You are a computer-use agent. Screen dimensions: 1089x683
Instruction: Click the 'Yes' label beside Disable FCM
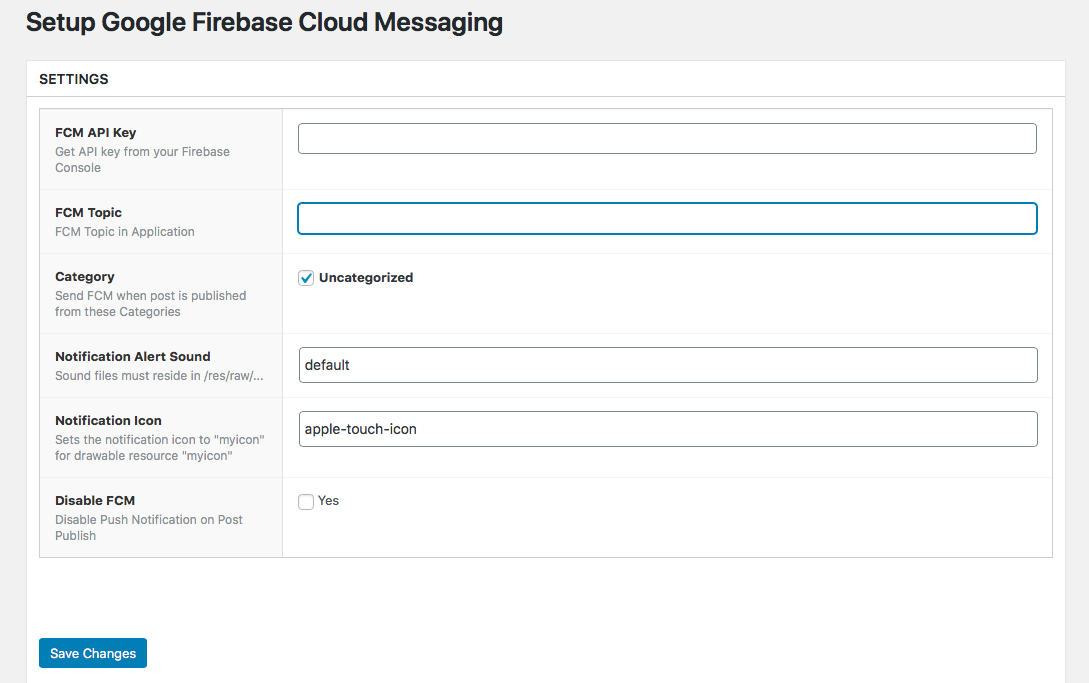[x=329, y=500]
